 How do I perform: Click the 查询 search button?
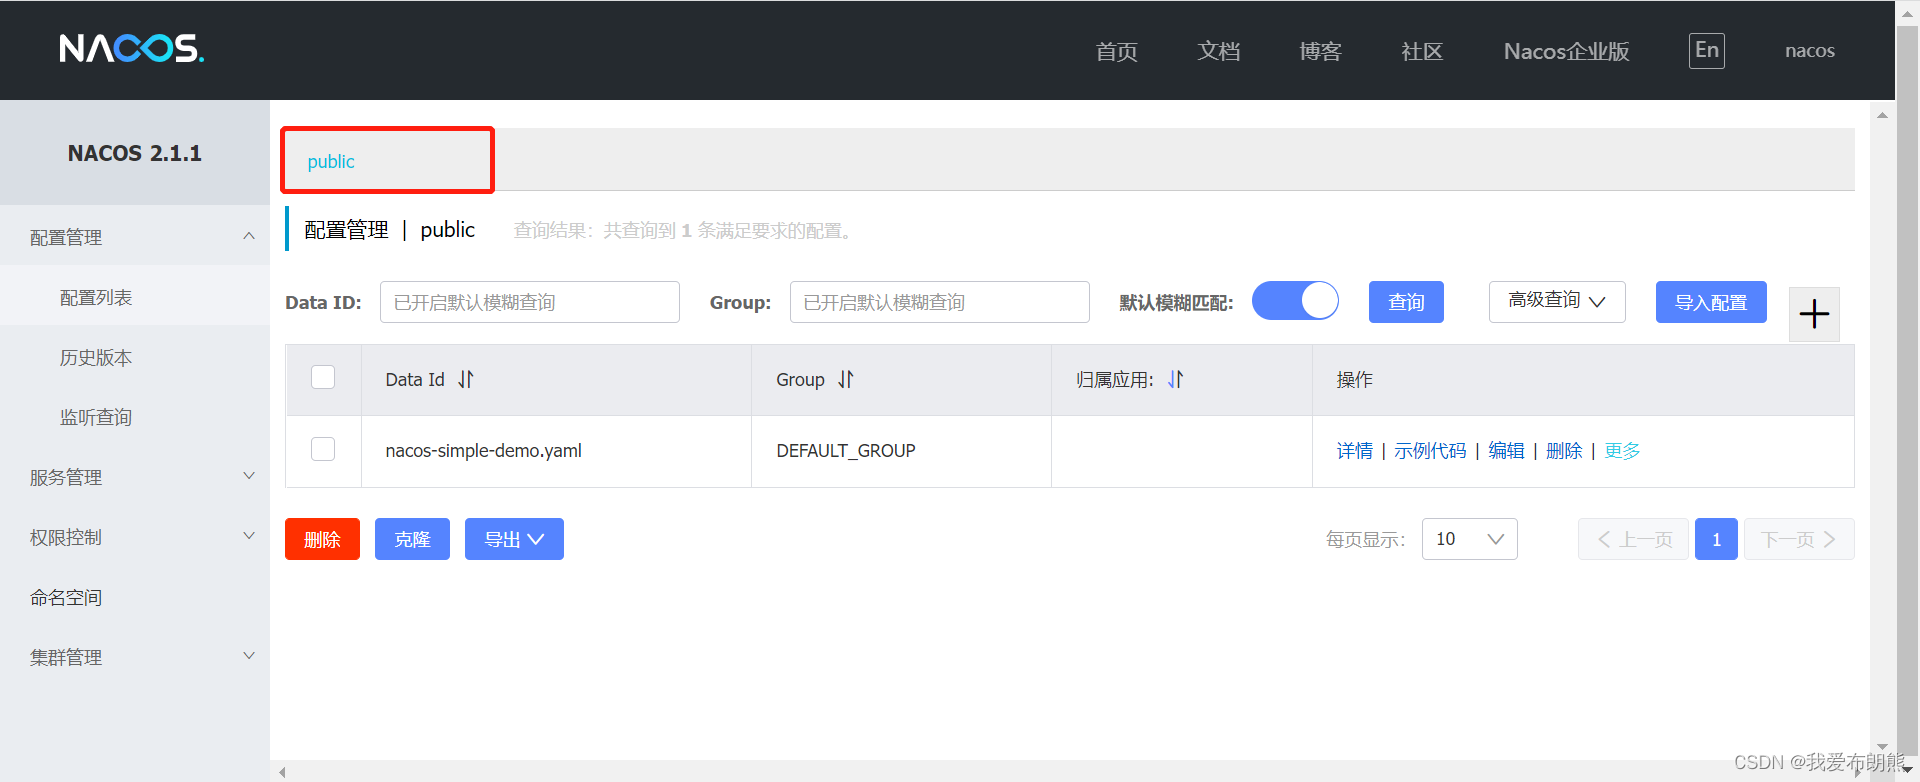pyautogui.click(x=1406, y=302)
